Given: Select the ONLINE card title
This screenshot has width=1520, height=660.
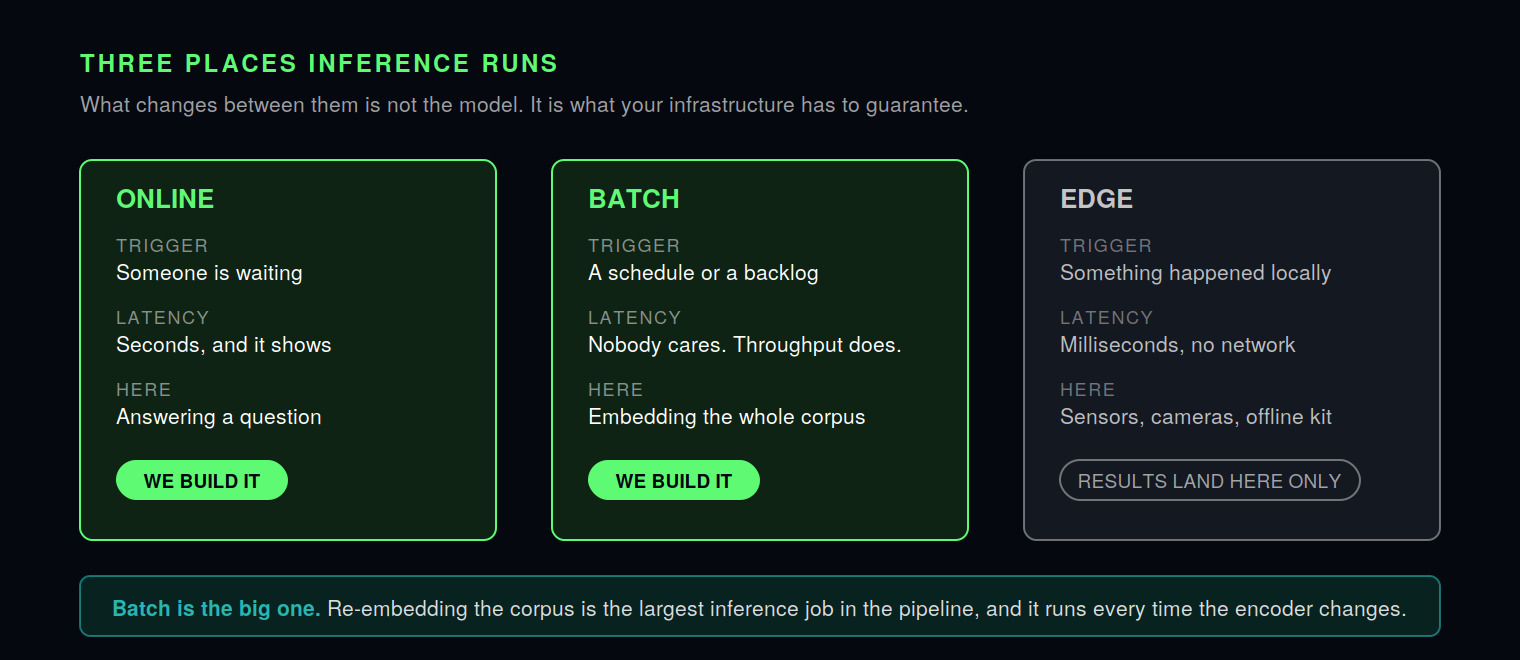Looking at the screenshot, I should 165,199.
